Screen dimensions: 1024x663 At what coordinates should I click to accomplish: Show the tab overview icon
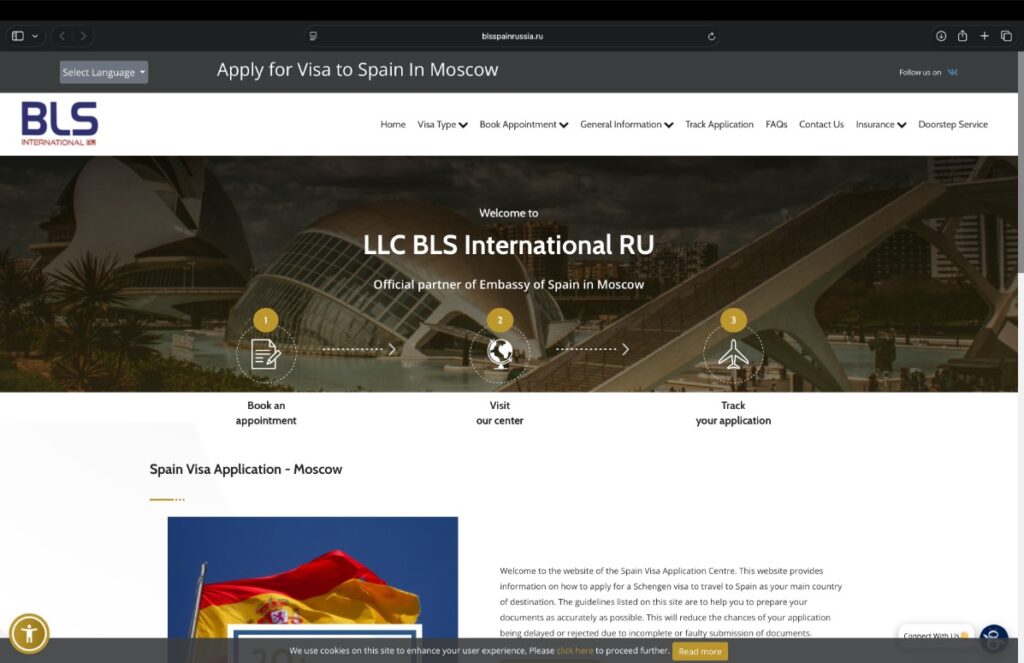click(x=1006, y=36)
